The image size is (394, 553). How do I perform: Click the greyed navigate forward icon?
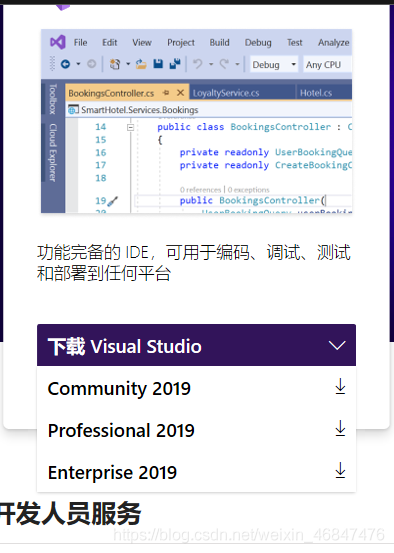[91, 64]
